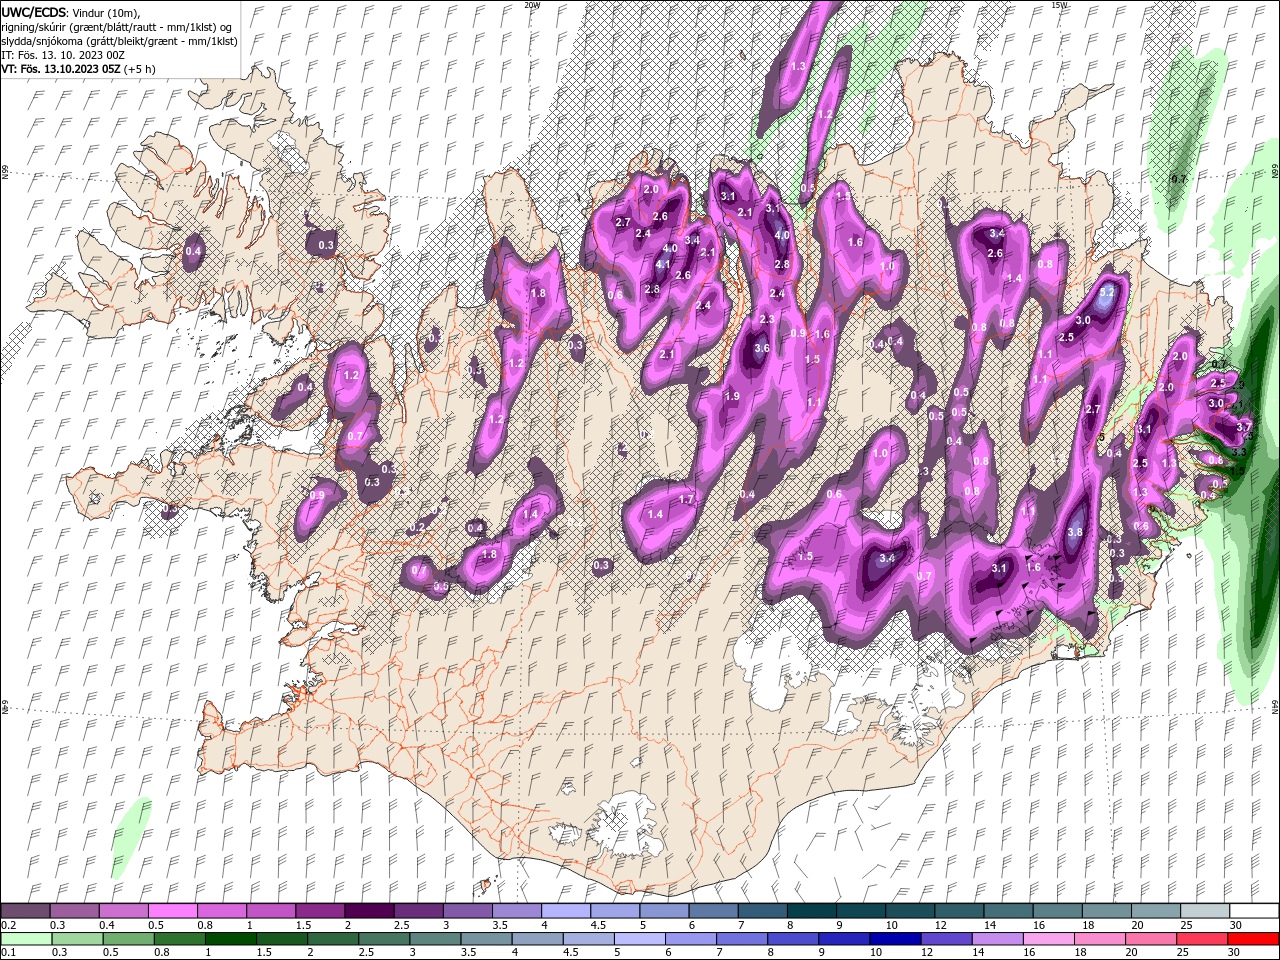The image size is (1280, 960).
Task: Select the darkest green rain swatch labeled 1
Action: [x=230, y=938]
